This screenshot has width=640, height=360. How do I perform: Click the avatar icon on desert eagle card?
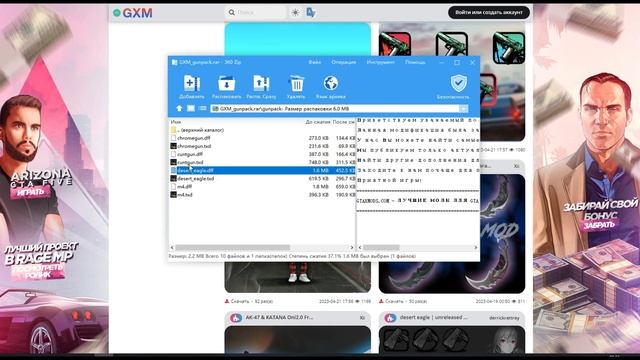(390, 318)
